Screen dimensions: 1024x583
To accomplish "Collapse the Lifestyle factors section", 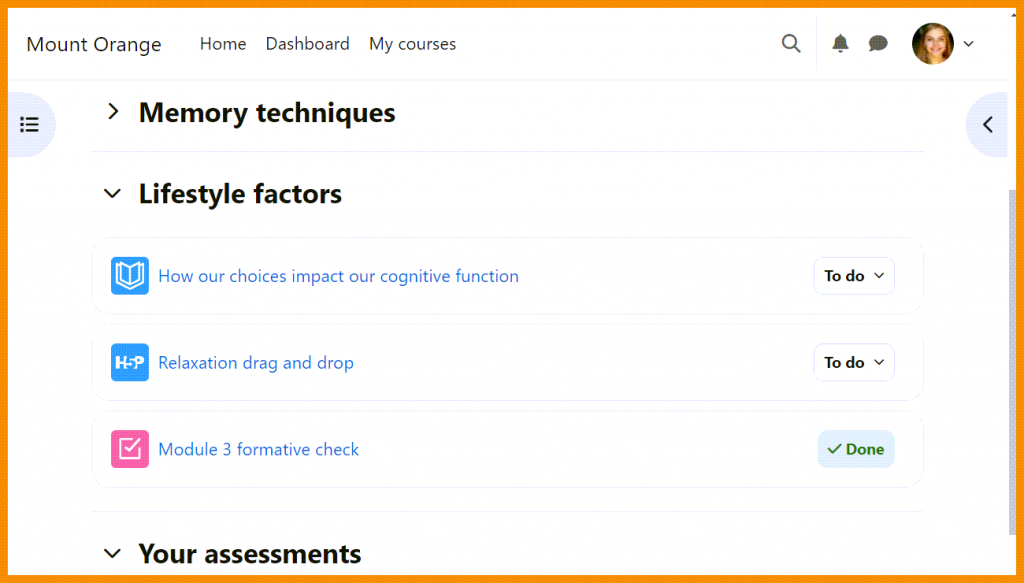I will coord(113,194).
